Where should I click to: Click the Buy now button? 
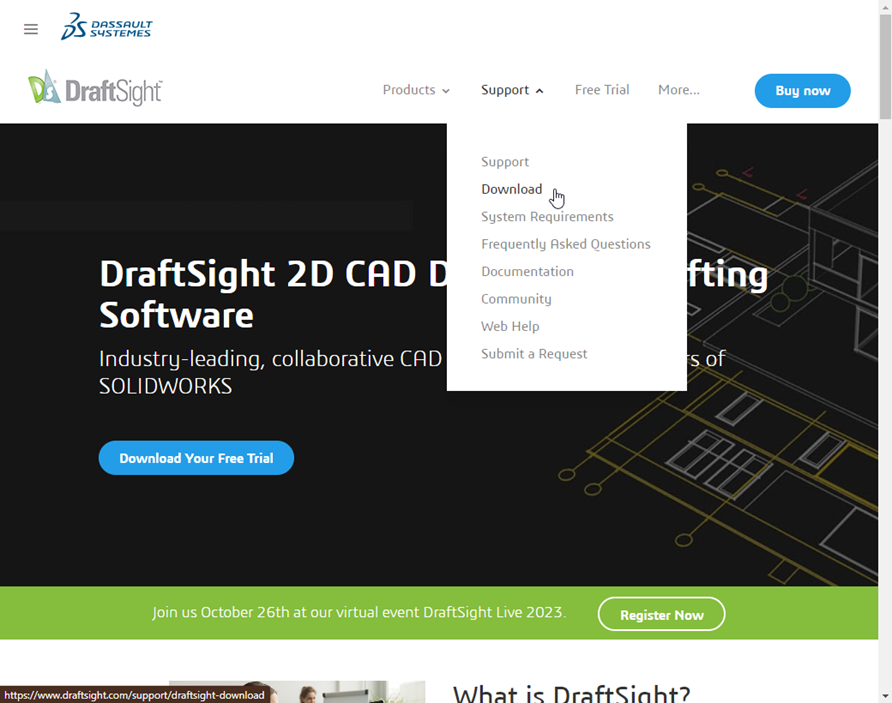click(802, 90)
